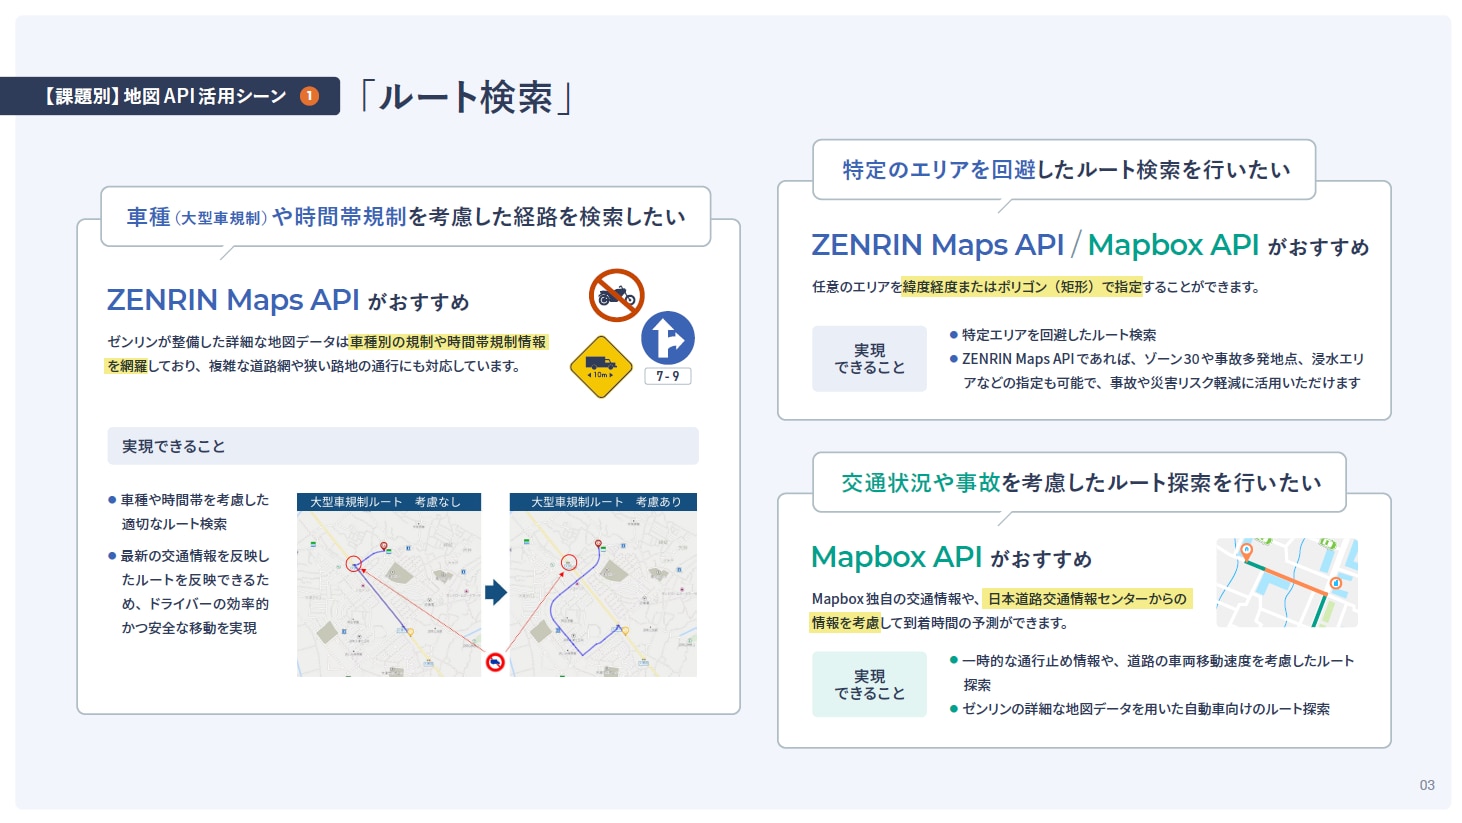Viewport: 1462px width, 823px height.
Task: Click the blue straight-or-right arrow sign
Action: [669, 337]
